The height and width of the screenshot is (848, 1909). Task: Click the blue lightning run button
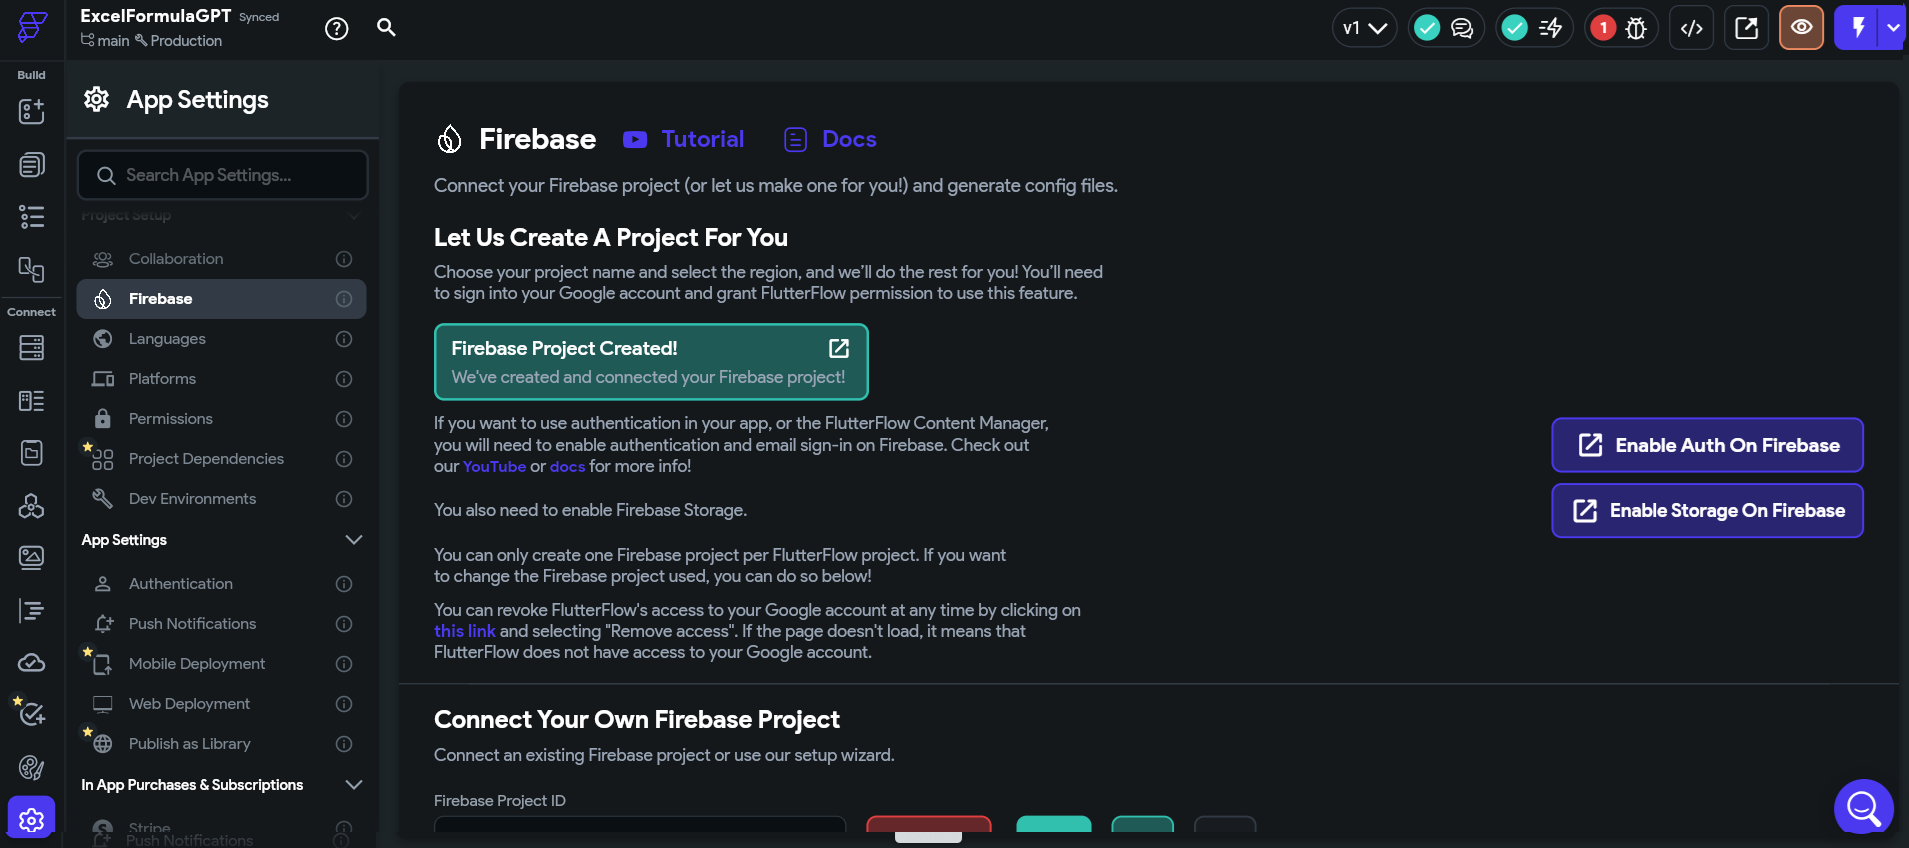click(x=1857, y=27)
